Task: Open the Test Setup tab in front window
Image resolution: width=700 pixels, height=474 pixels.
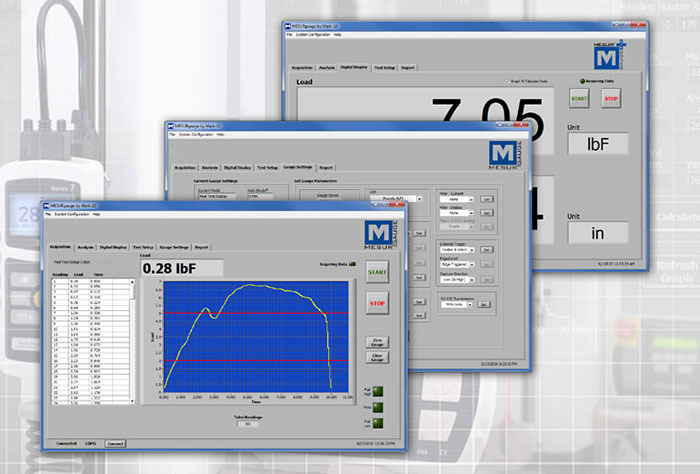Action: point(143,247)
